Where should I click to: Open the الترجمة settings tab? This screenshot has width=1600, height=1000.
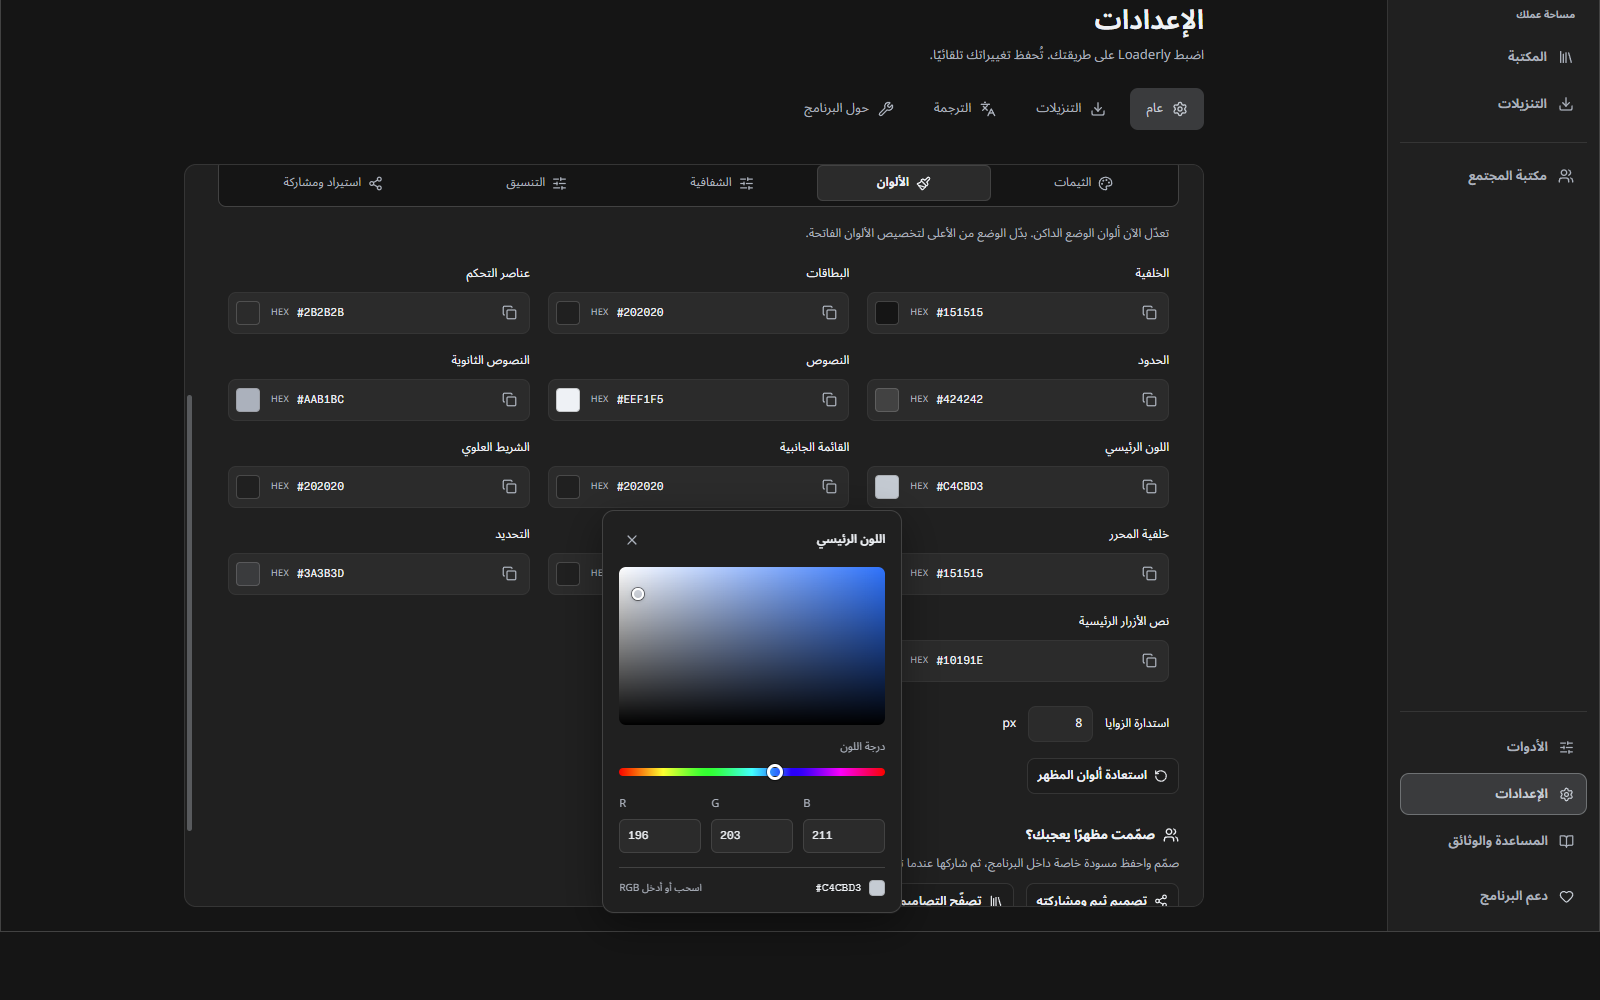(964, 109)
